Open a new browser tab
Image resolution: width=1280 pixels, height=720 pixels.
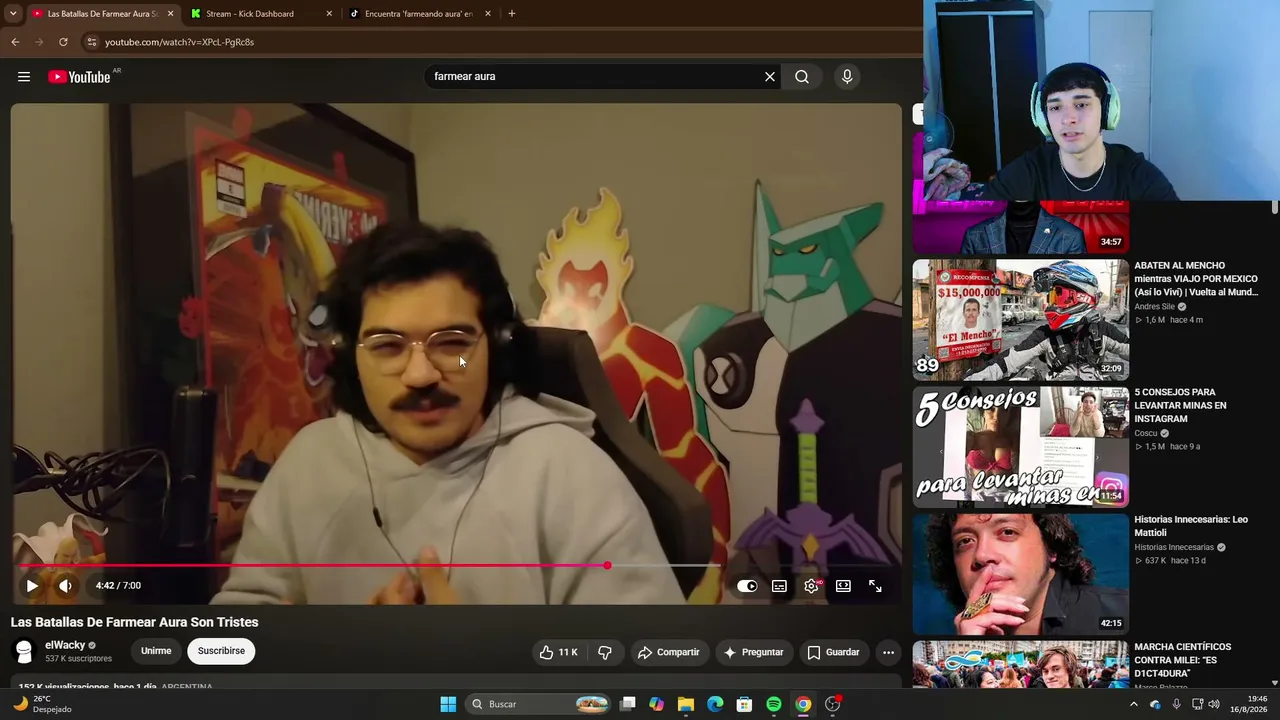coord(512,14)
